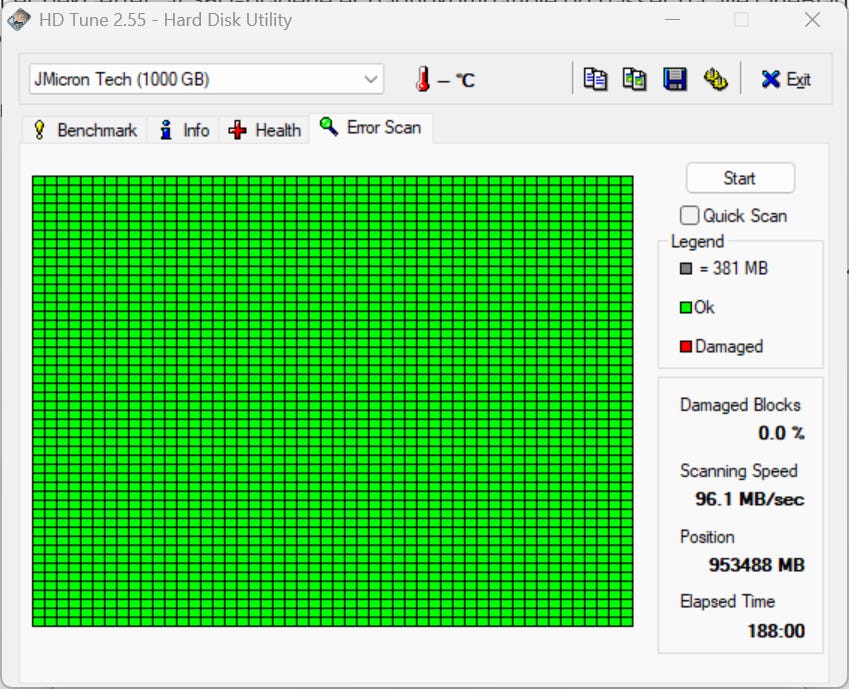Click the green Ok legend swatch

pos(685,307)
